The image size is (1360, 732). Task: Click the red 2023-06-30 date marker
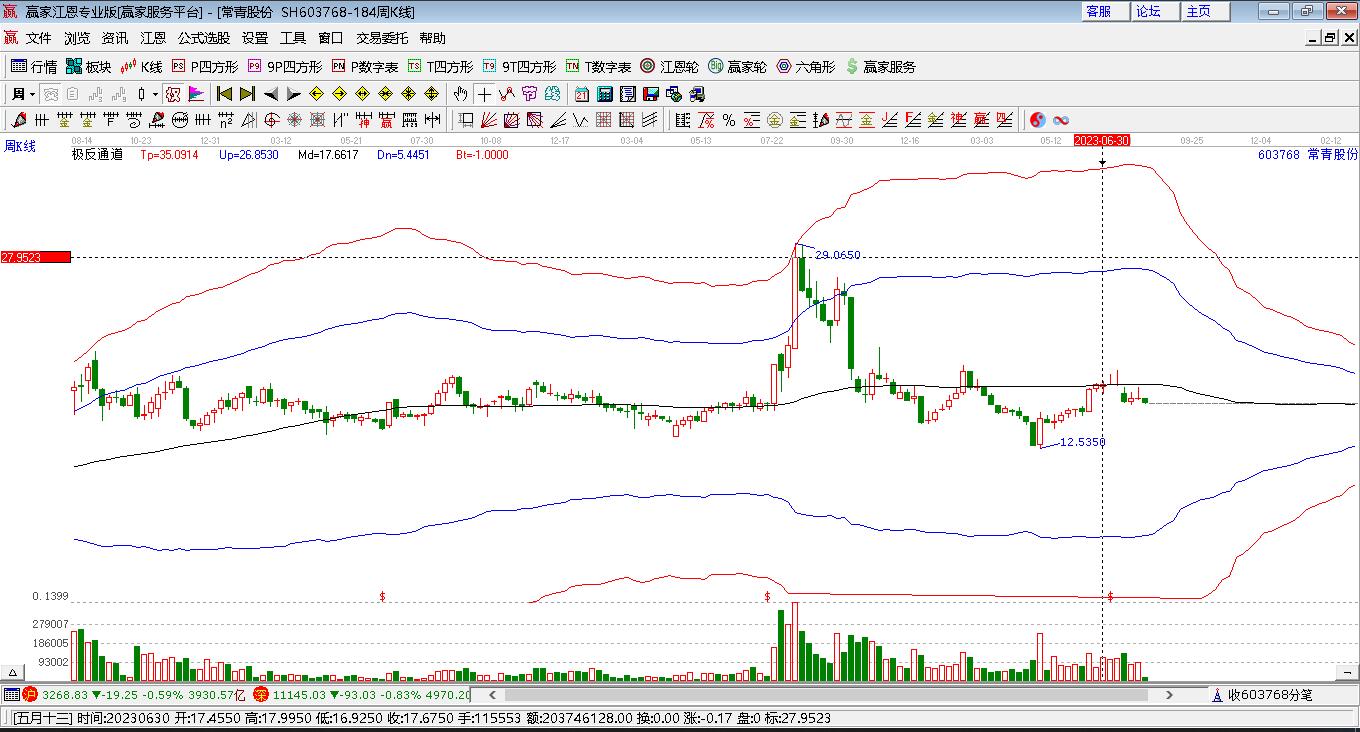(1102, 141)
